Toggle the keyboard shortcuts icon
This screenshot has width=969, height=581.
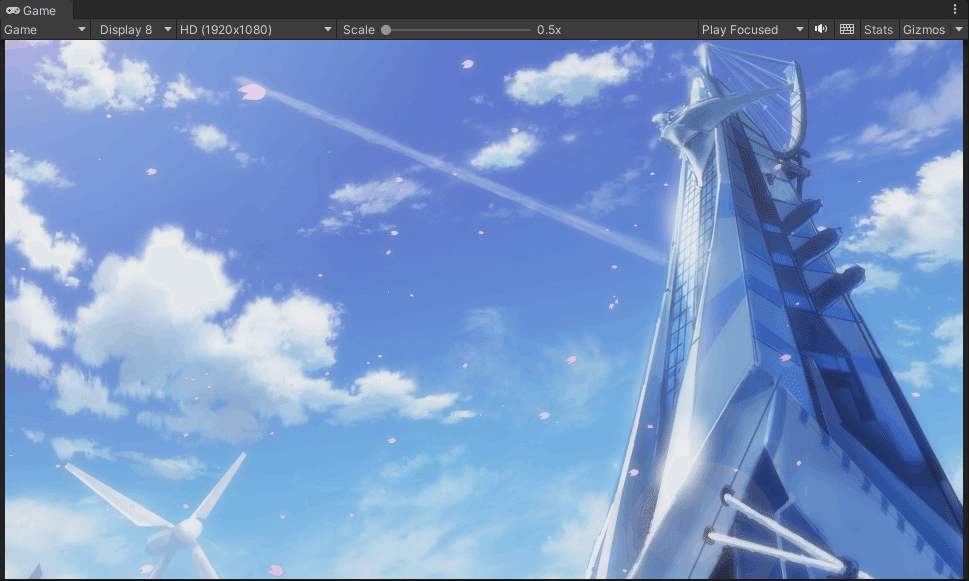(x=847, y=29)
